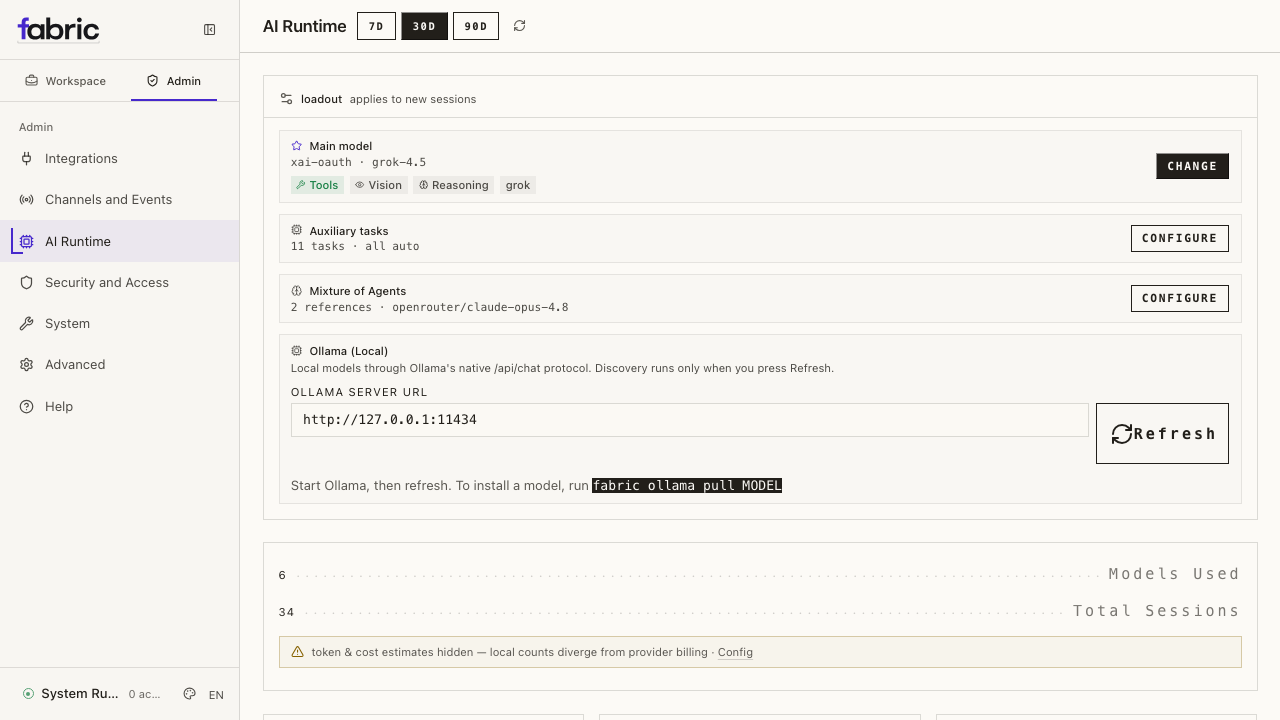1280x720 pixels.
Task: Click the System wrench icon
Action: 27,324
